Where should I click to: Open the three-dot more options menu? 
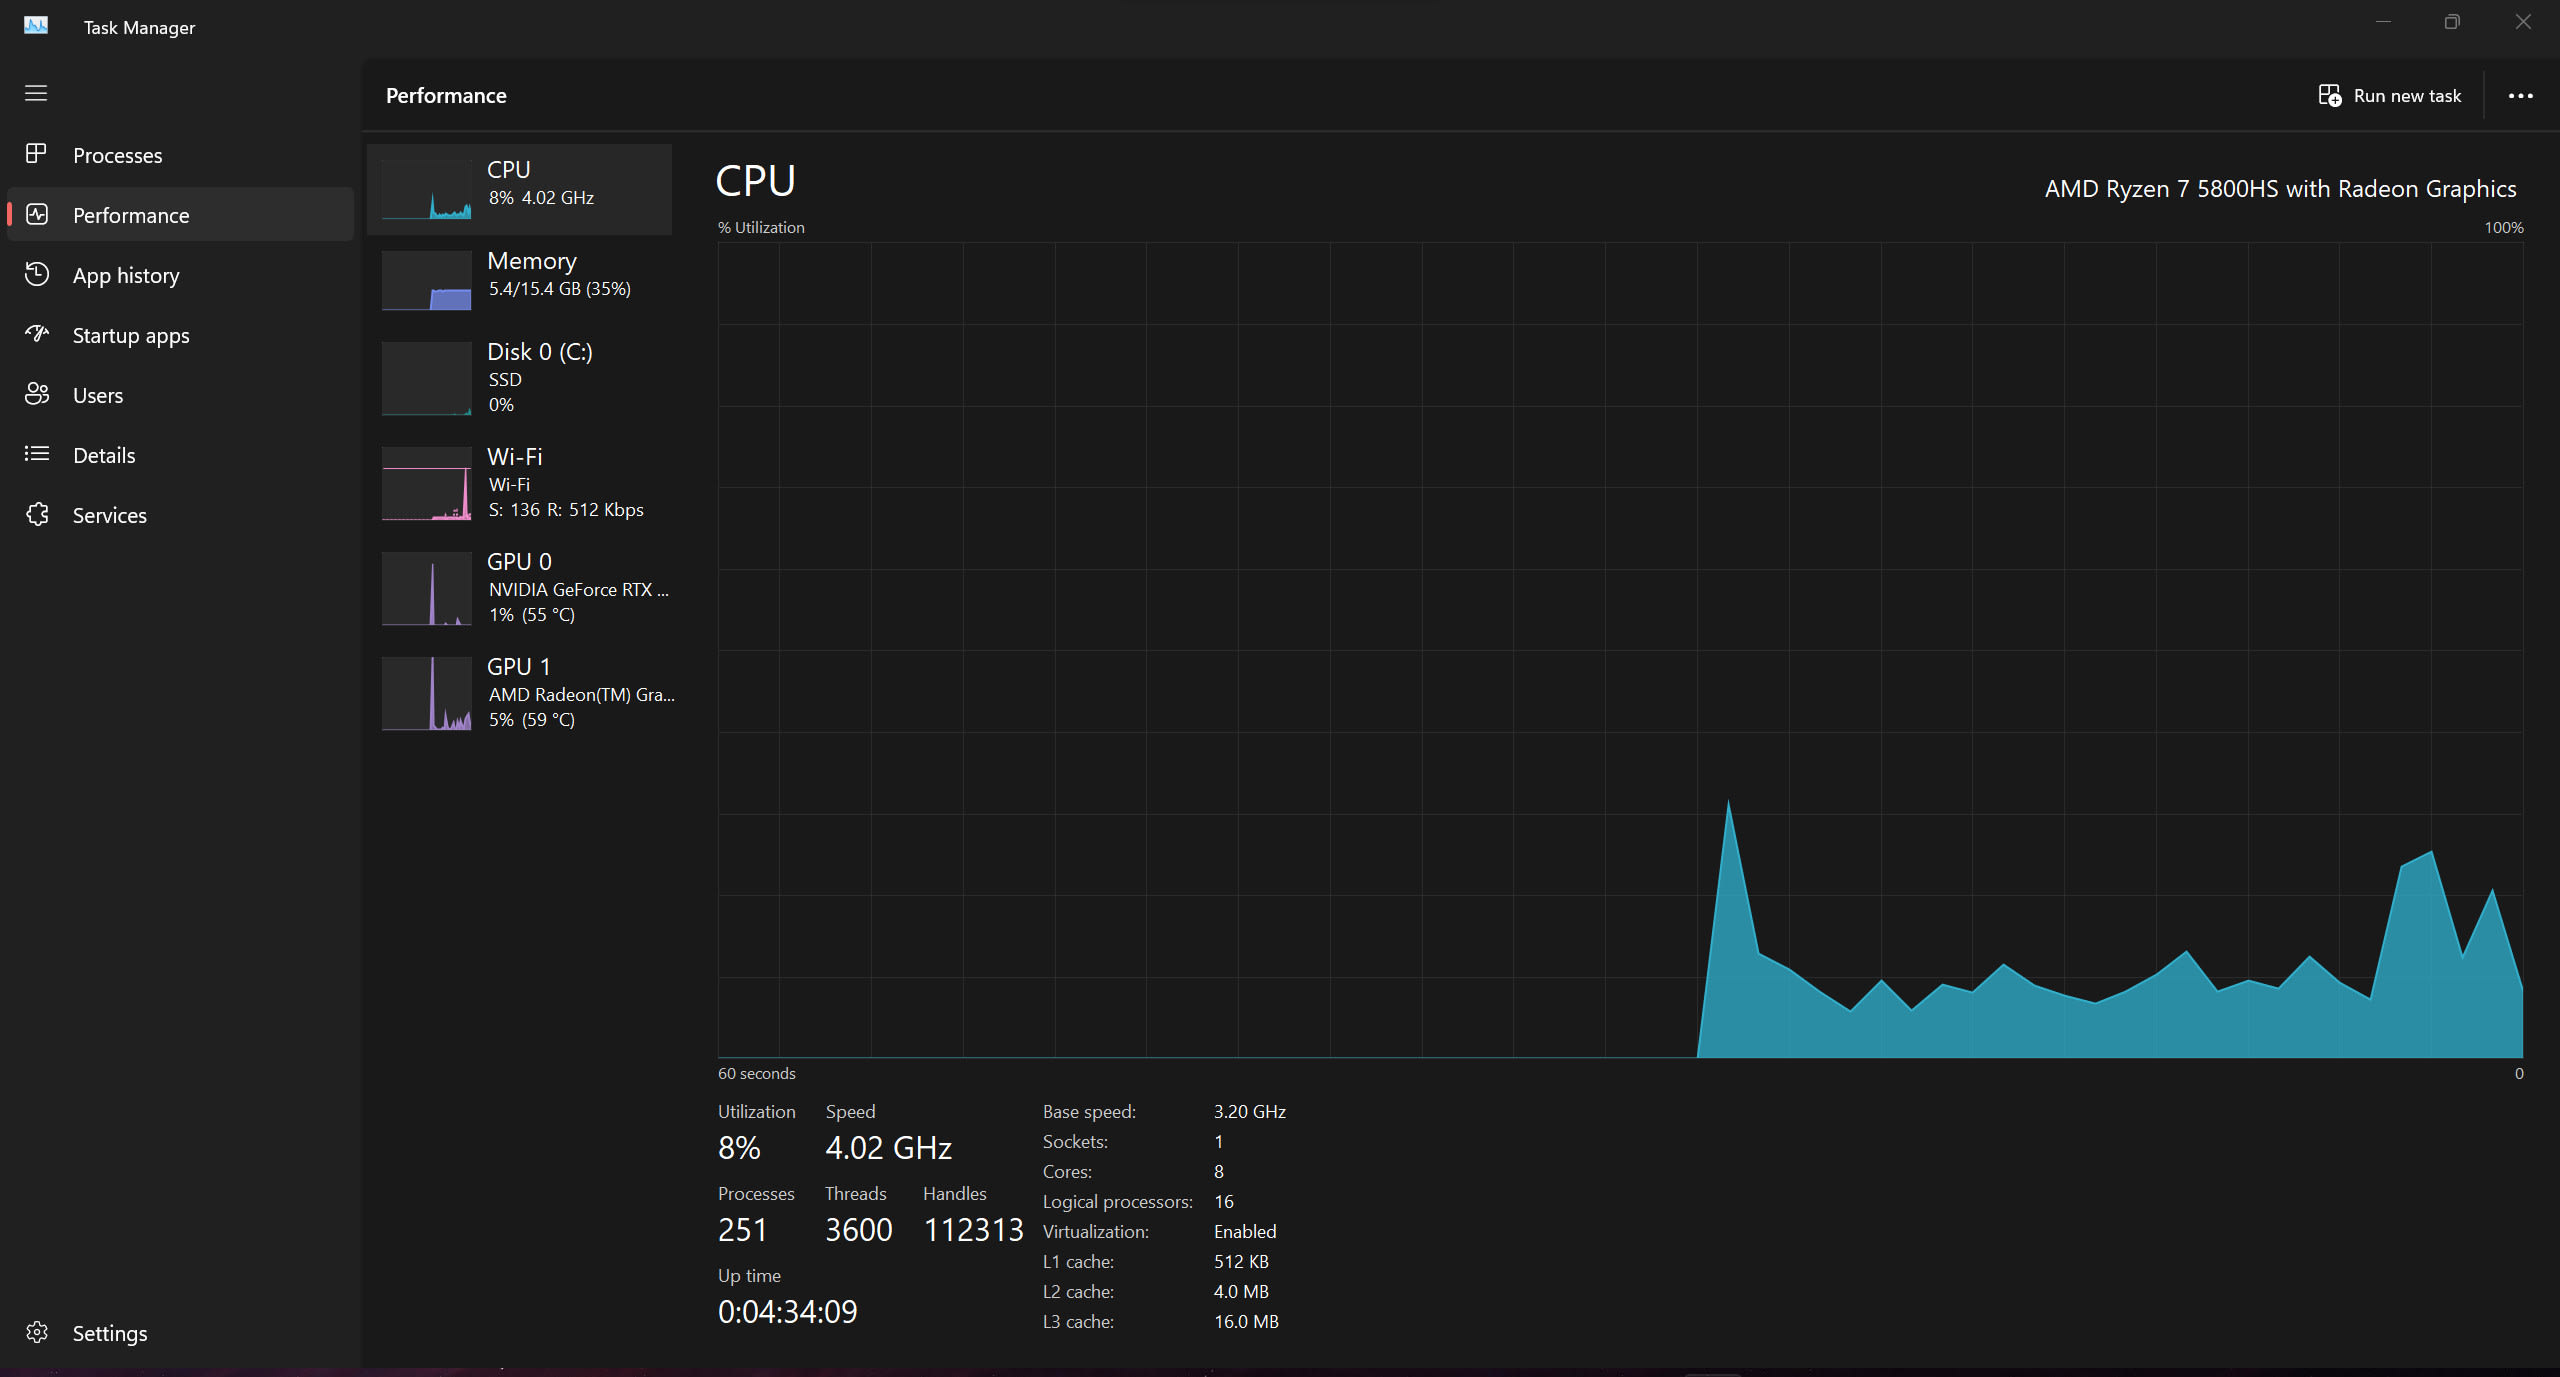coord(2520,96)
